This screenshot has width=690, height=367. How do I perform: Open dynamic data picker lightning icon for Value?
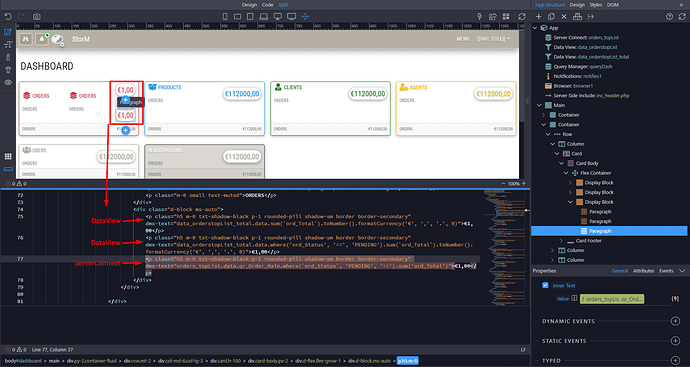675,299
